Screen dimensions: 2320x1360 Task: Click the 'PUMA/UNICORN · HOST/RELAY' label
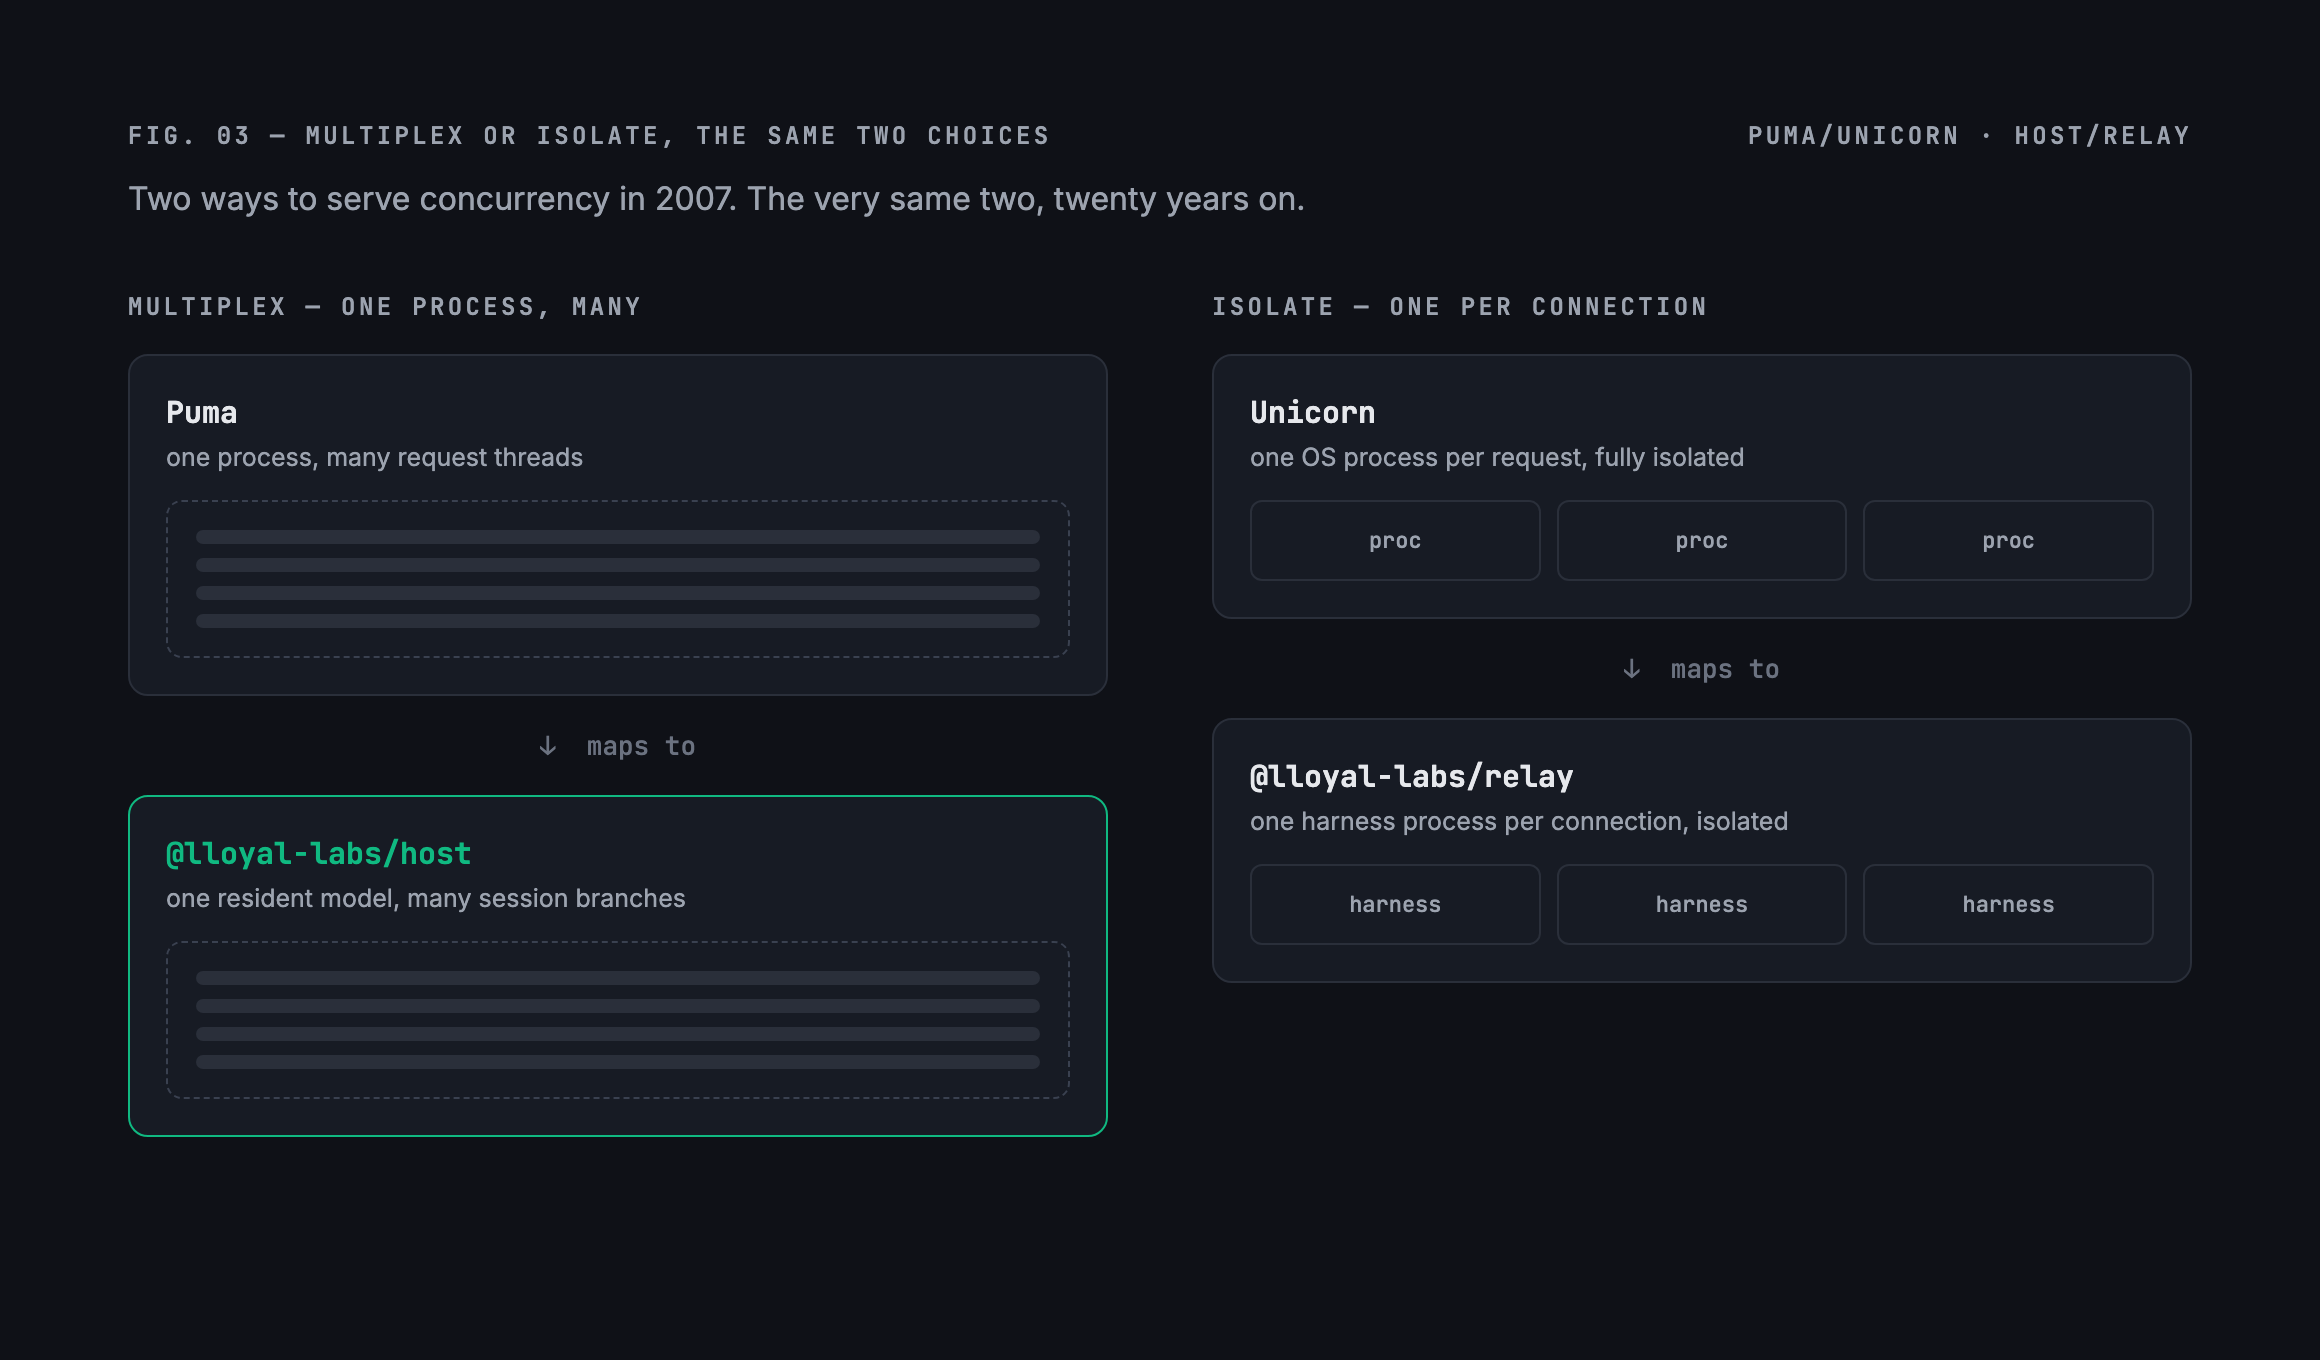(1969, 136)
